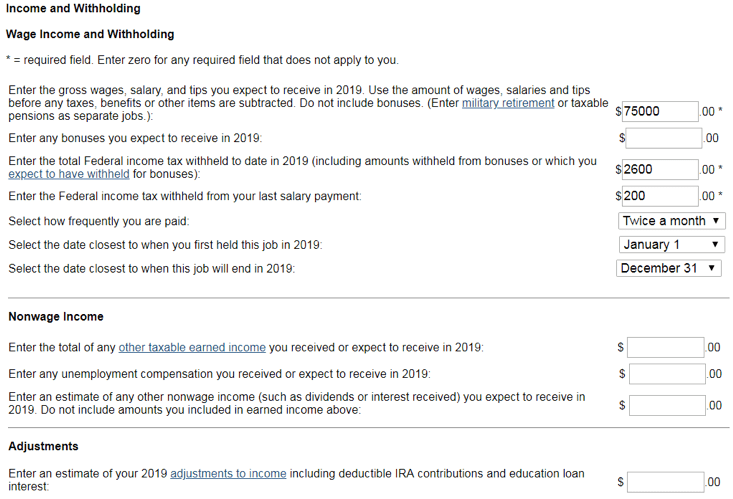
Task: Select the other nonwage income estimate field
Action: tap(666, 405)
